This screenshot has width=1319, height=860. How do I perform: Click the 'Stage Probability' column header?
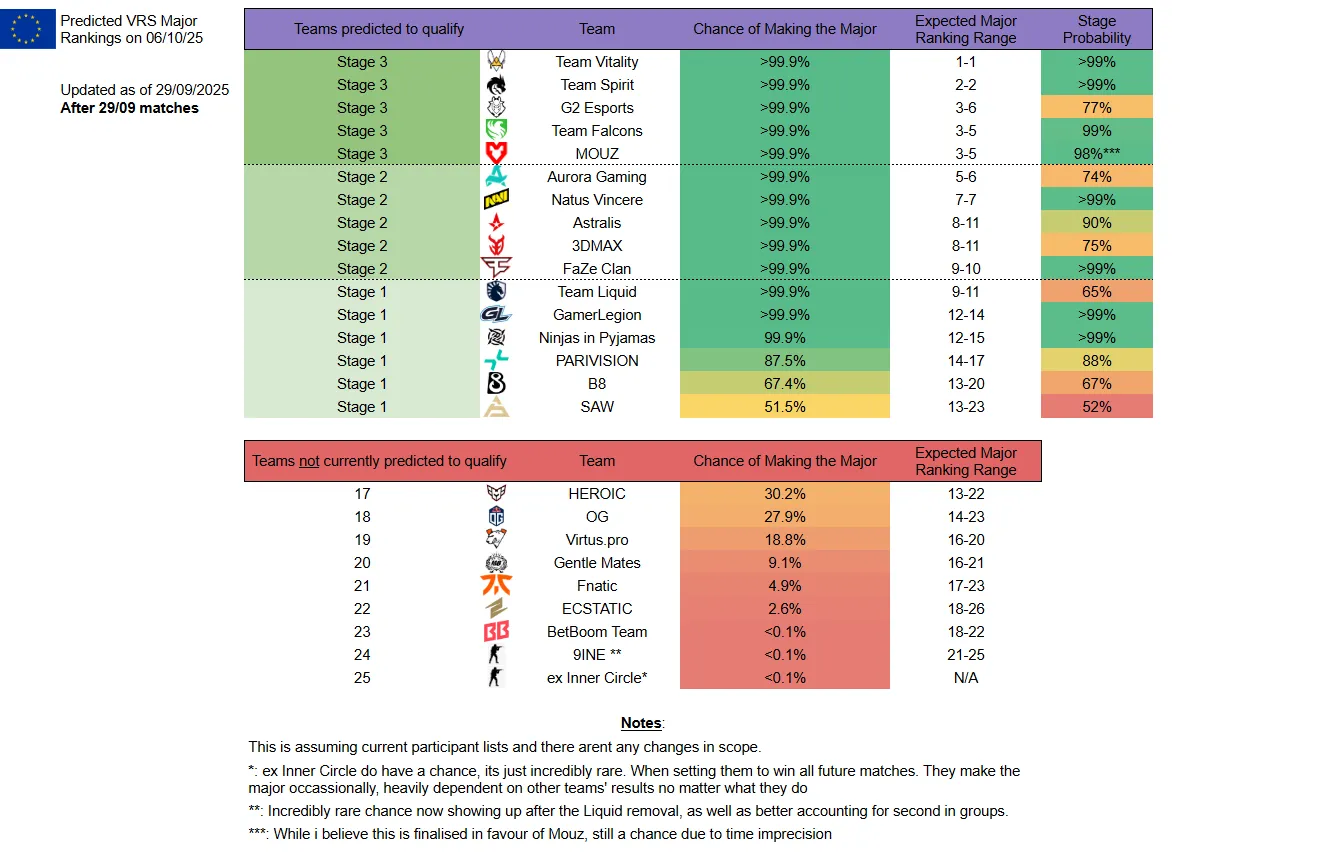(1096, 29)
